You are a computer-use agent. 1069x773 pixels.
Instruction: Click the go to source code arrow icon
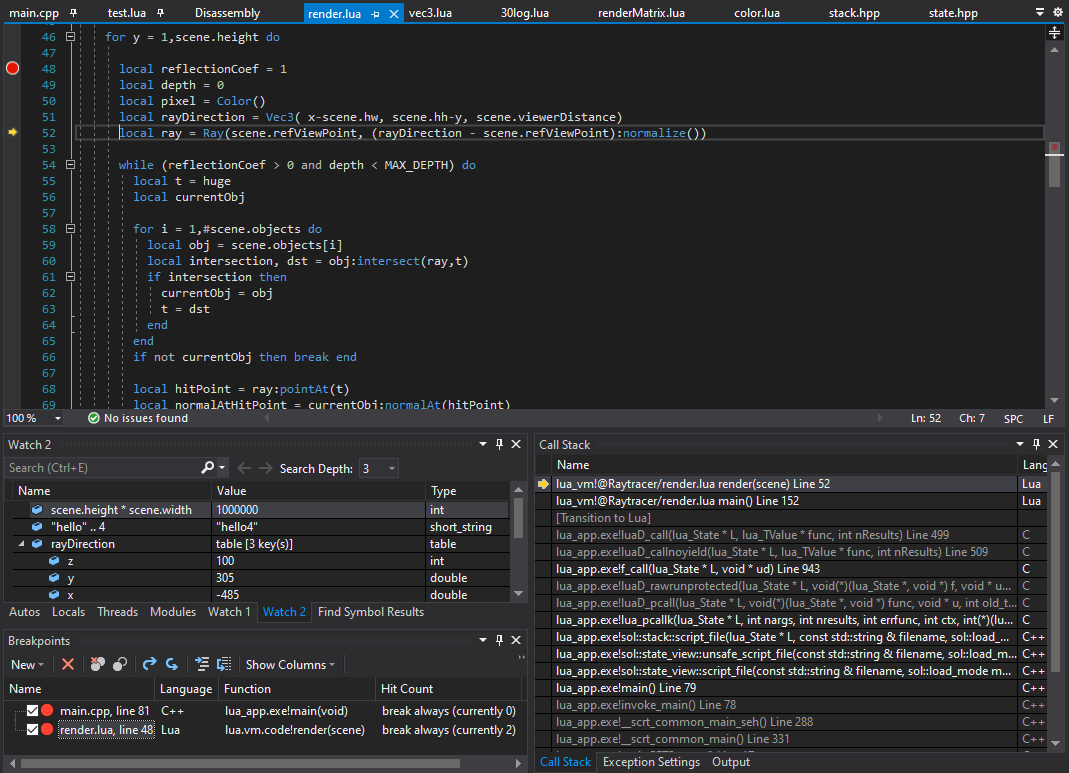point(150,664)
